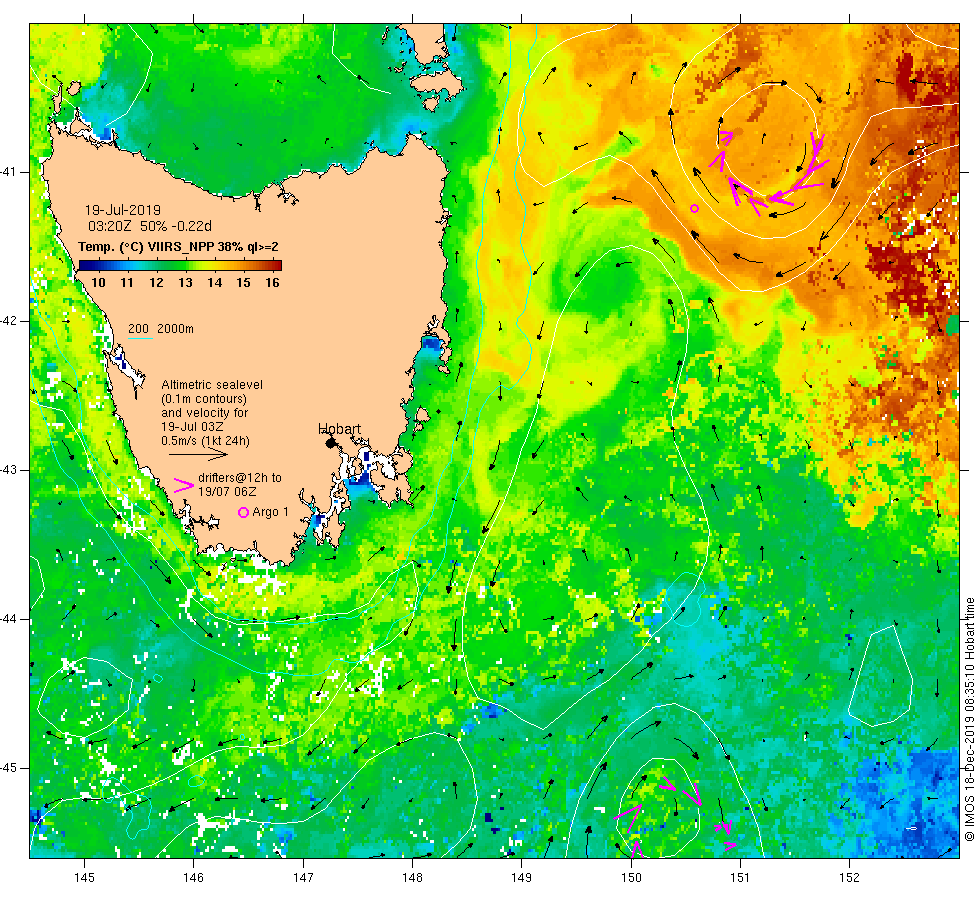
Task: Click the latitude axis label '-44'
Action: click(9, 619)
